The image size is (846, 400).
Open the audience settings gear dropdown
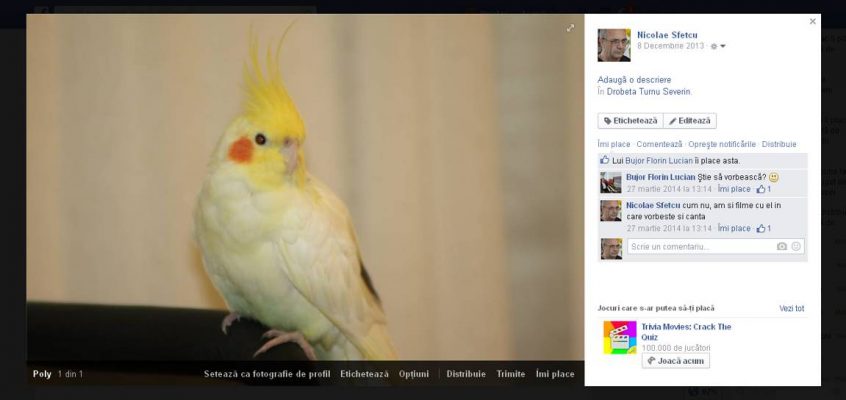pyautogui.click(x=718, y=46)
